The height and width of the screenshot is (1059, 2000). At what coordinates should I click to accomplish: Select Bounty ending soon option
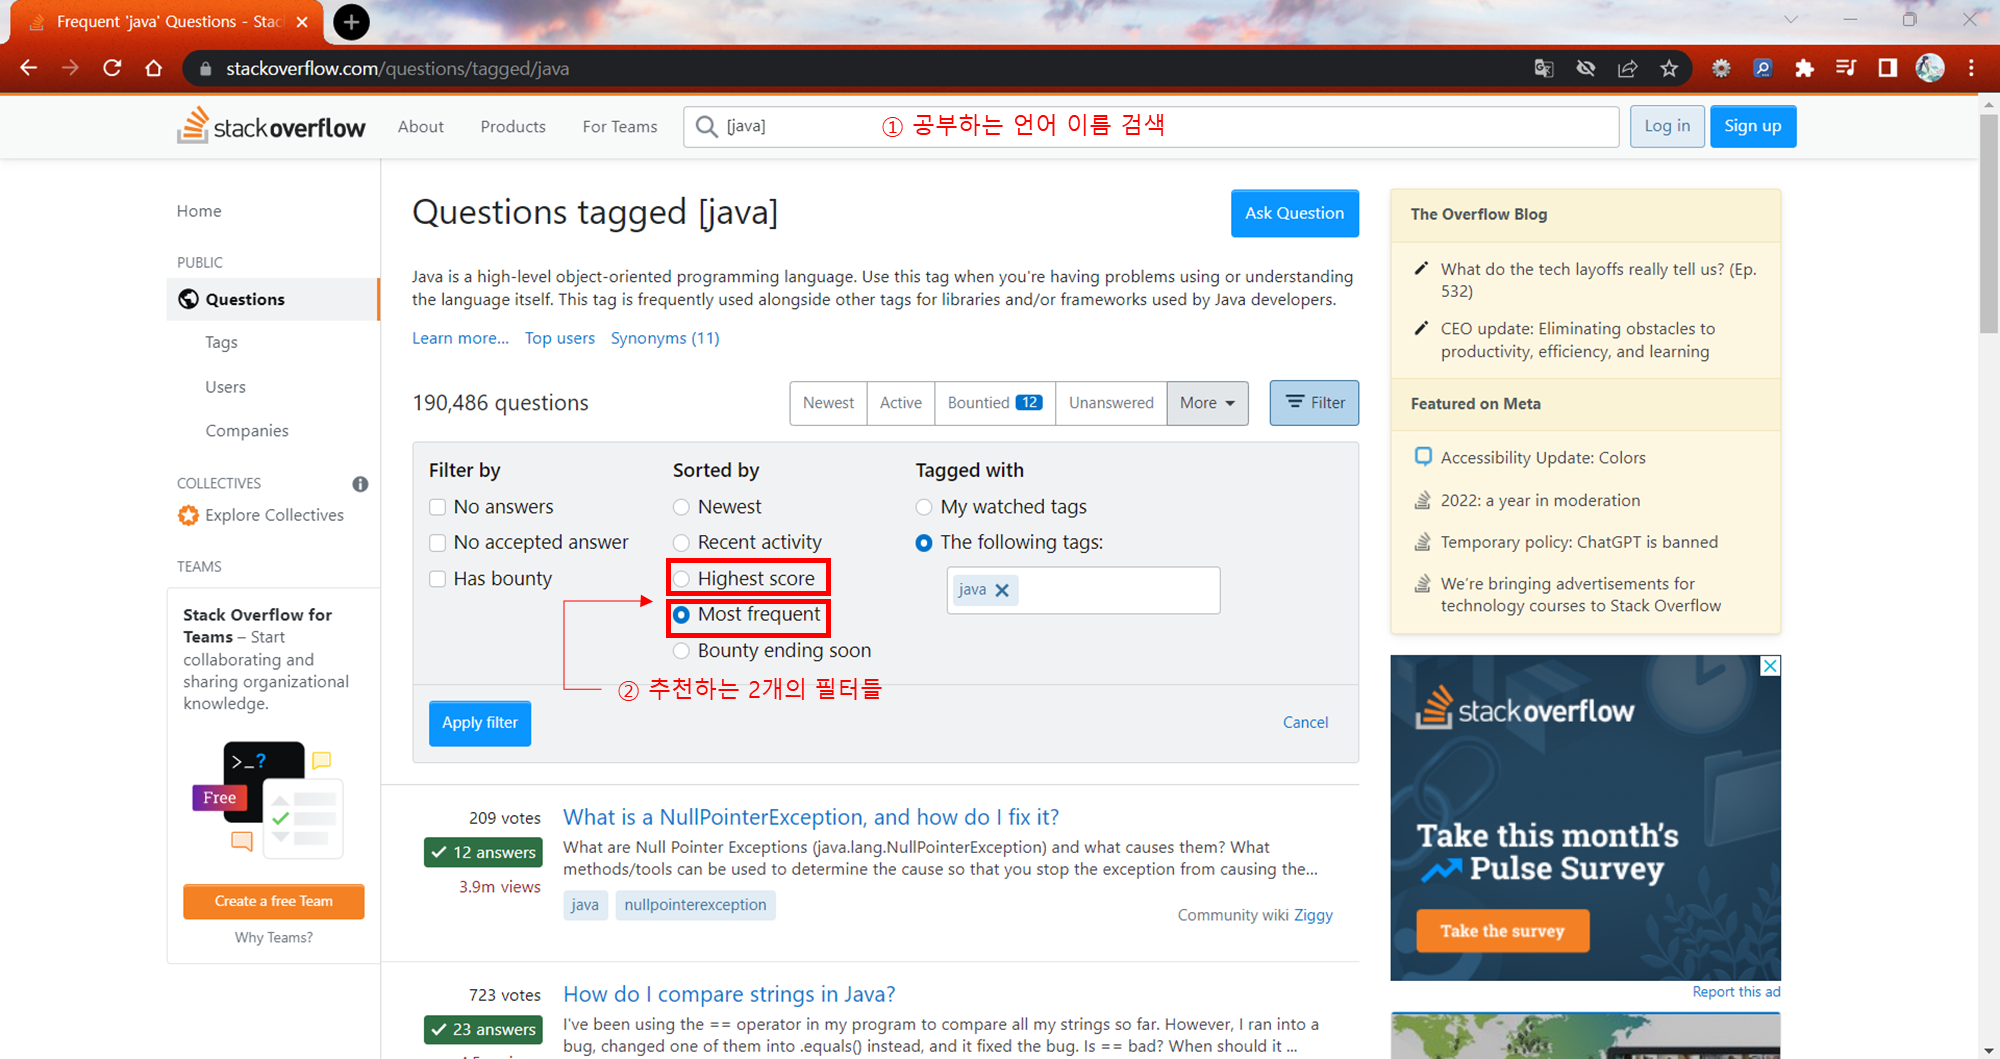click(x=681, y=651)
